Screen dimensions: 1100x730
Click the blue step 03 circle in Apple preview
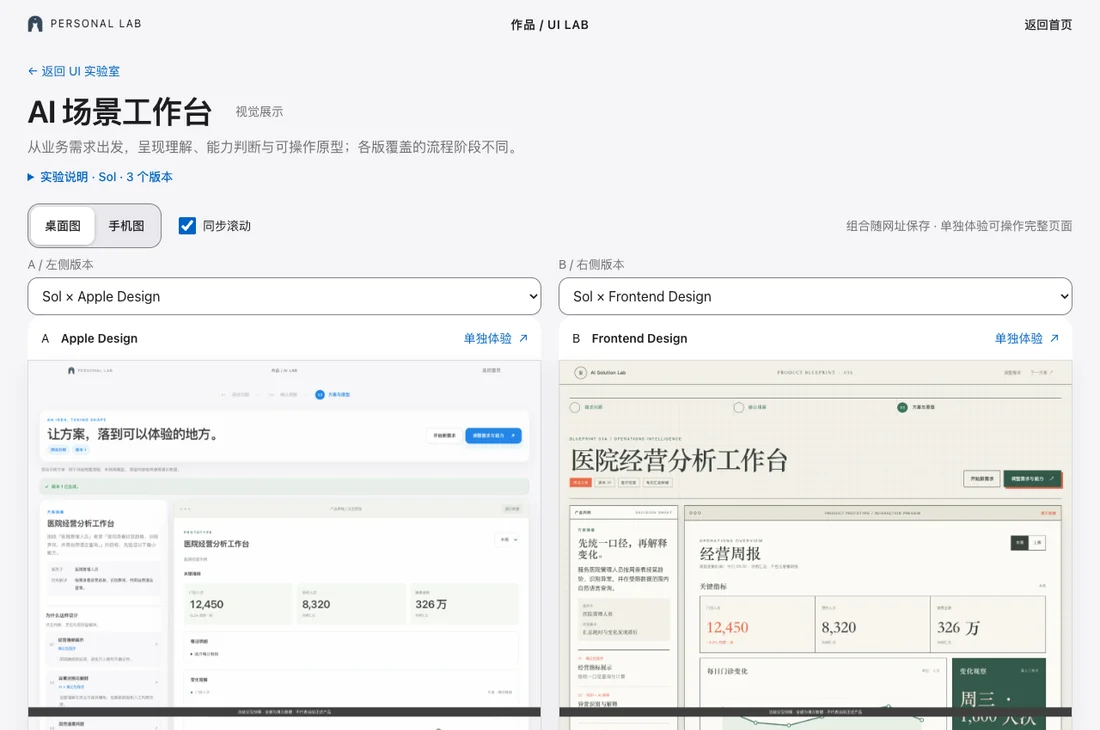tap(320, 395)
